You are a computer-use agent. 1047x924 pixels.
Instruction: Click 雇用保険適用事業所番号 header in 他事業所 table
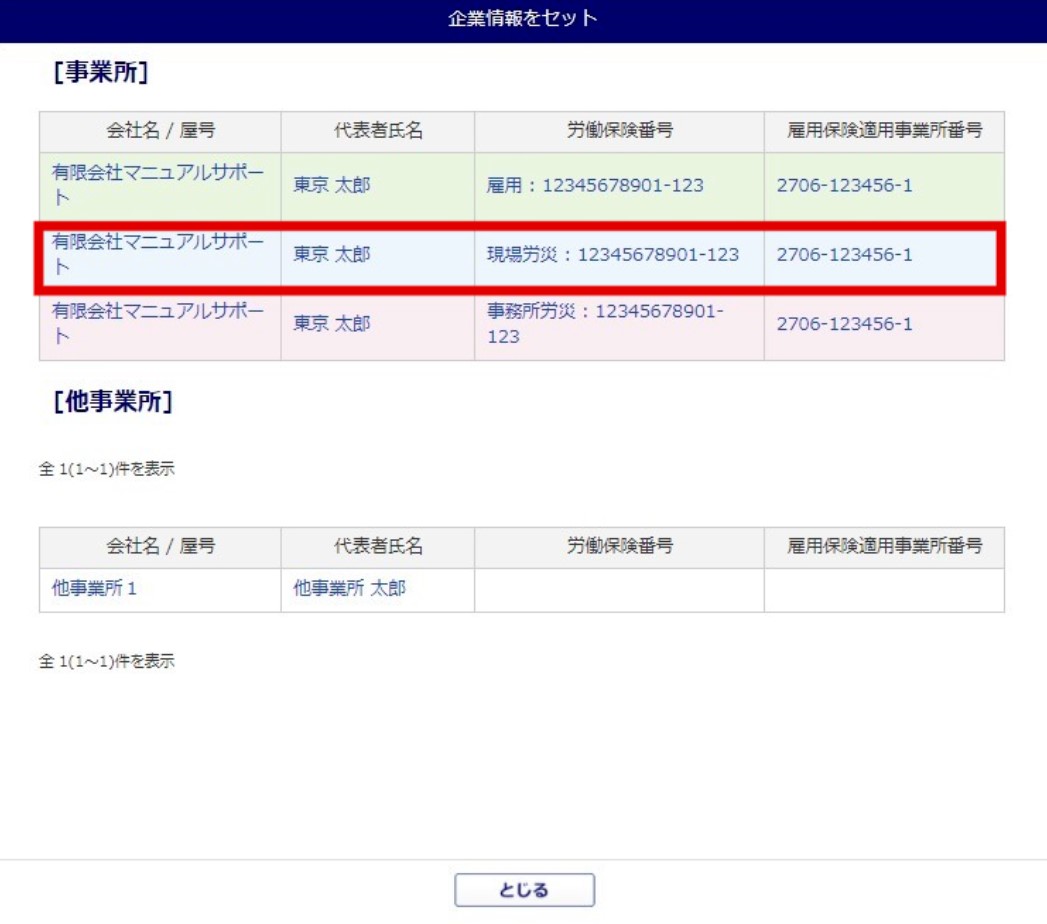click(884, 546)
